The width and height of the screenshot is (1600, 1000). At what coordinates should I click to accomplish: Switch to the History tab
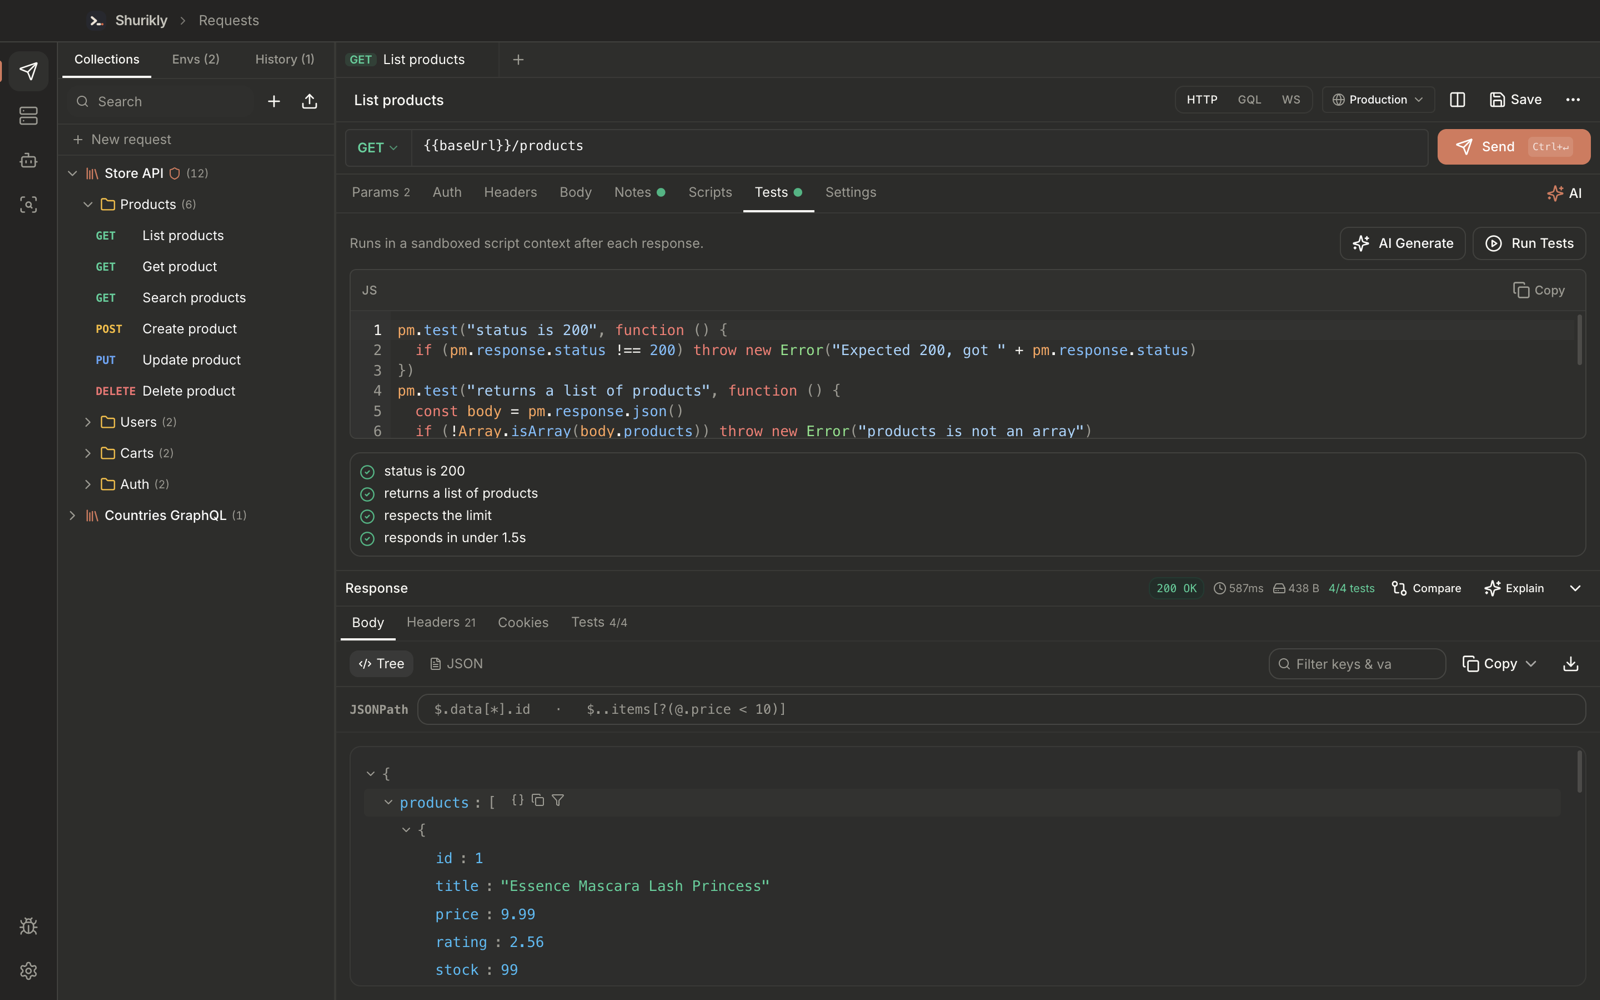point(284,60)
